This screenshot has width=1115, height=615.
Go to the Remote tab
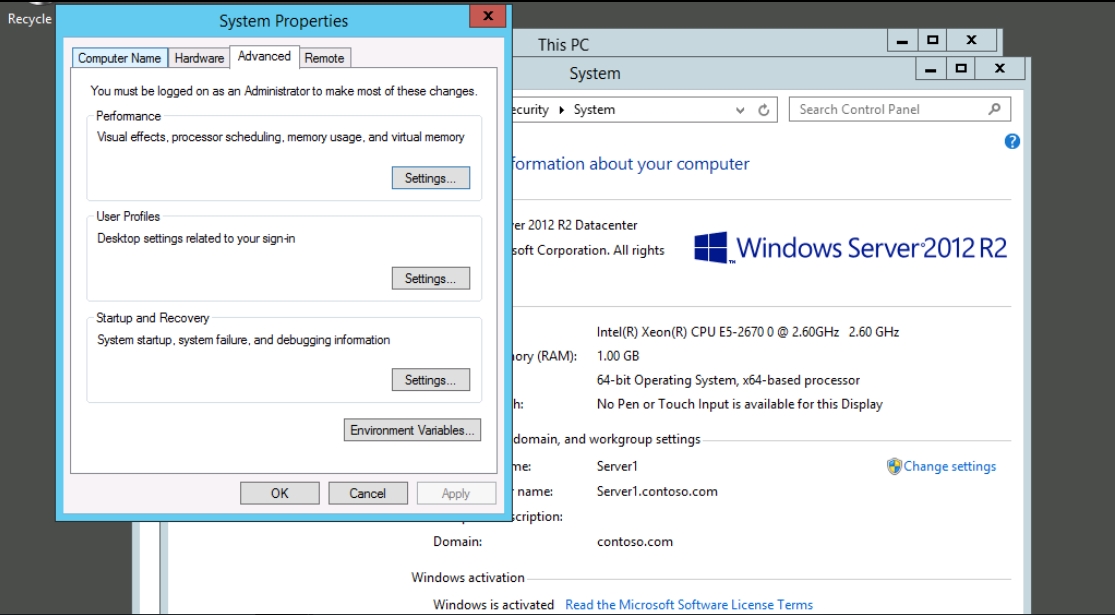324,58
